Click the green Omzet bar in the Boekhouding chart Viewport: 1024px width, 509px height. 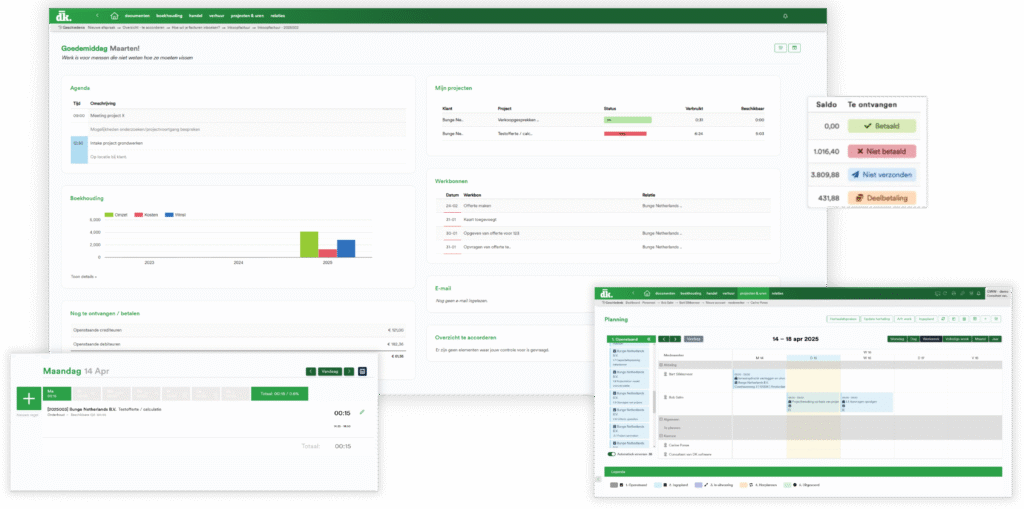click(309, 244)
